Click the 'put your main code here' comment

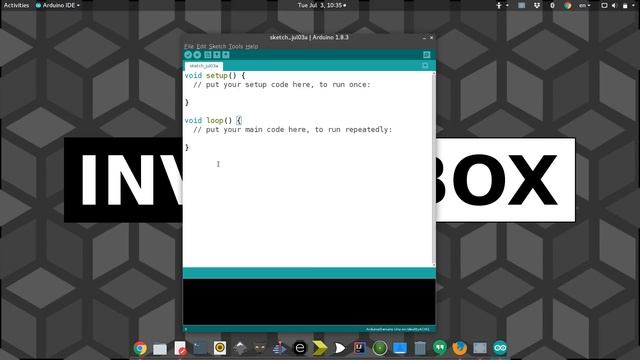tap(292, 129)
